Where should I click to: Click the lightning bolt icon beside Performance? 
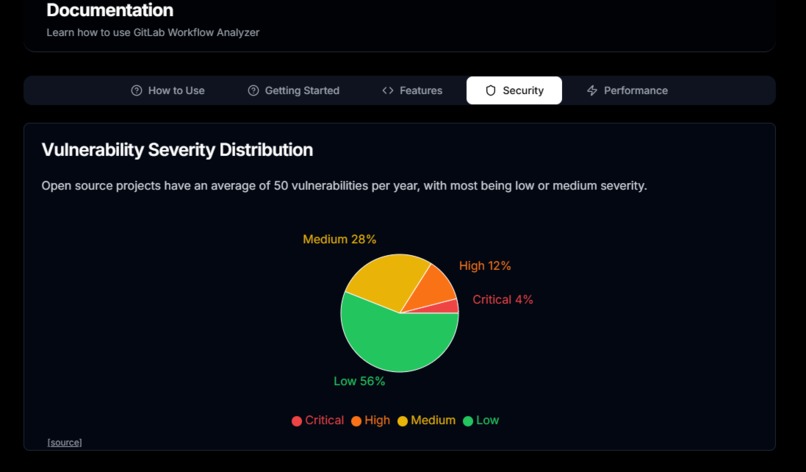pyautogui.click(x=592, y=90)
